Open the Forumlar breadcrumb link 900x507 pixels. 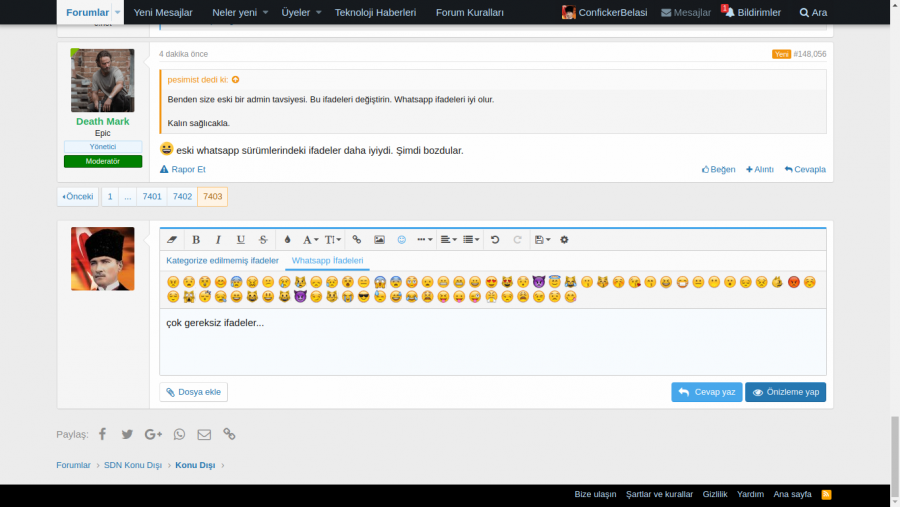pos(73,465)
